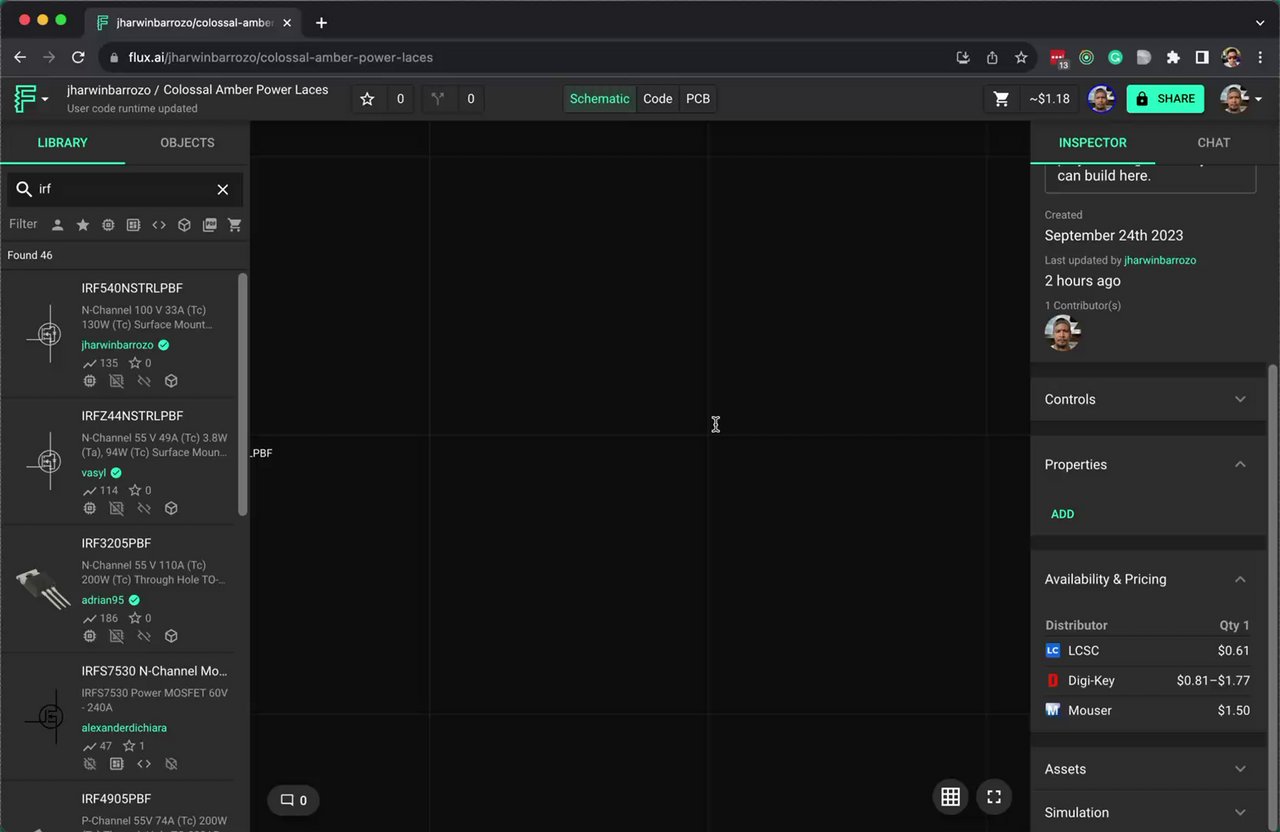This screenshot has height=832, width=1280.
Task: Bookmark this page in address bar
Action: coord(1021,58)
